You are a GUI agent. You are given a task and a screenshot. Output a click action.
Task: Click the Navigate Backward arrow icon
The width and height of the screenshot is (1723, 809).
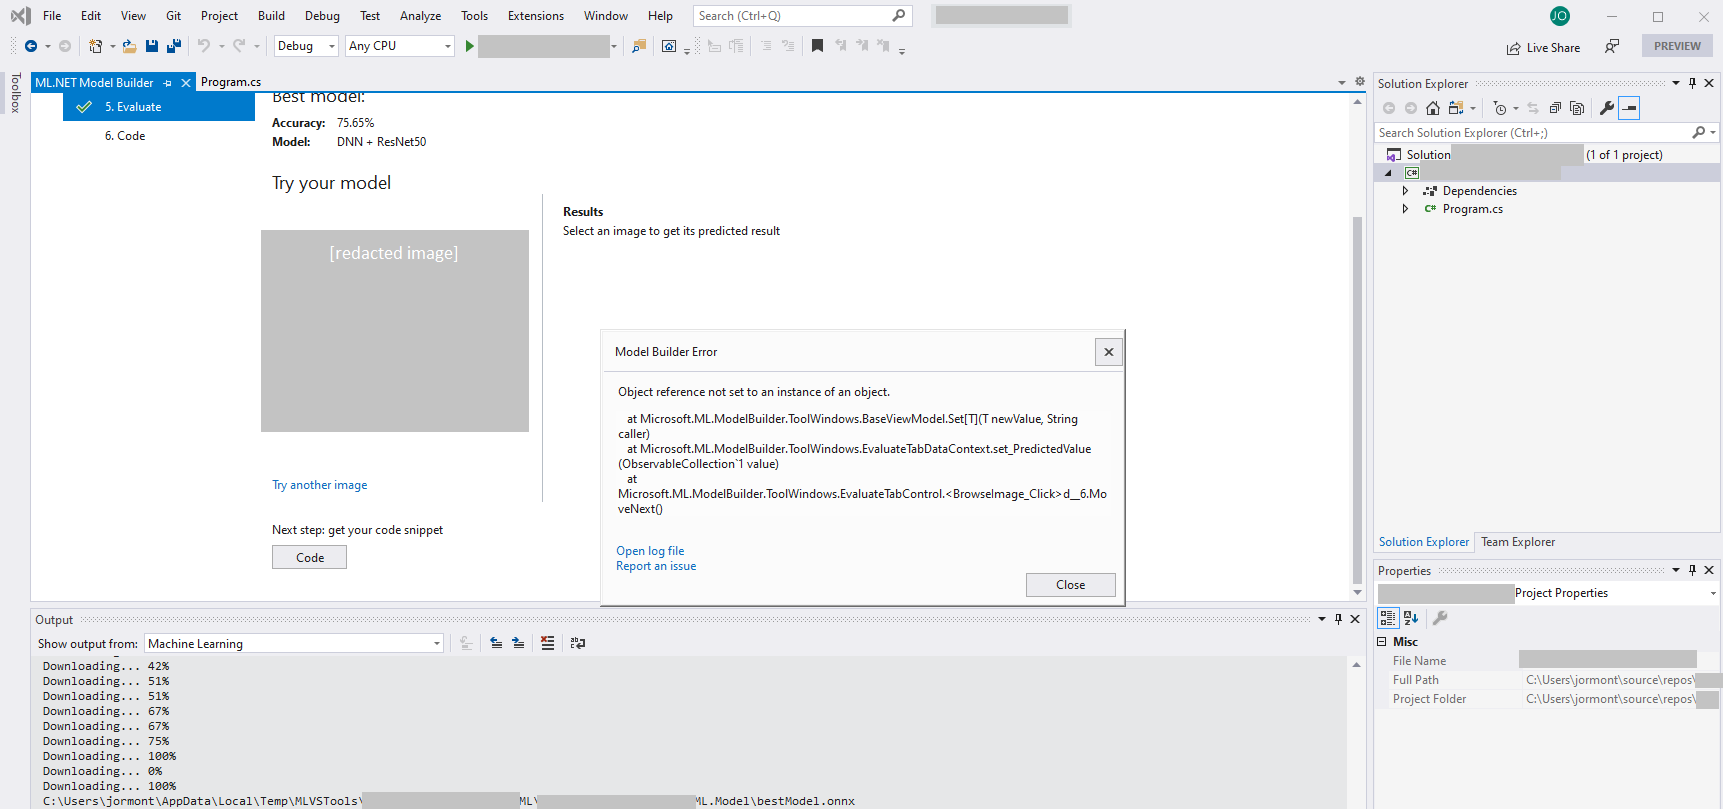31,46
